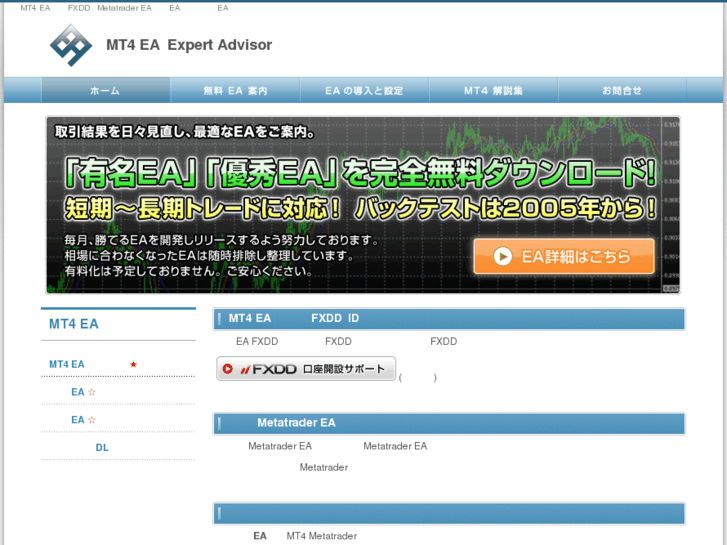Open the 無料 EA 案内 menu tab
727x545 pixels.
(x=235, y=90)
